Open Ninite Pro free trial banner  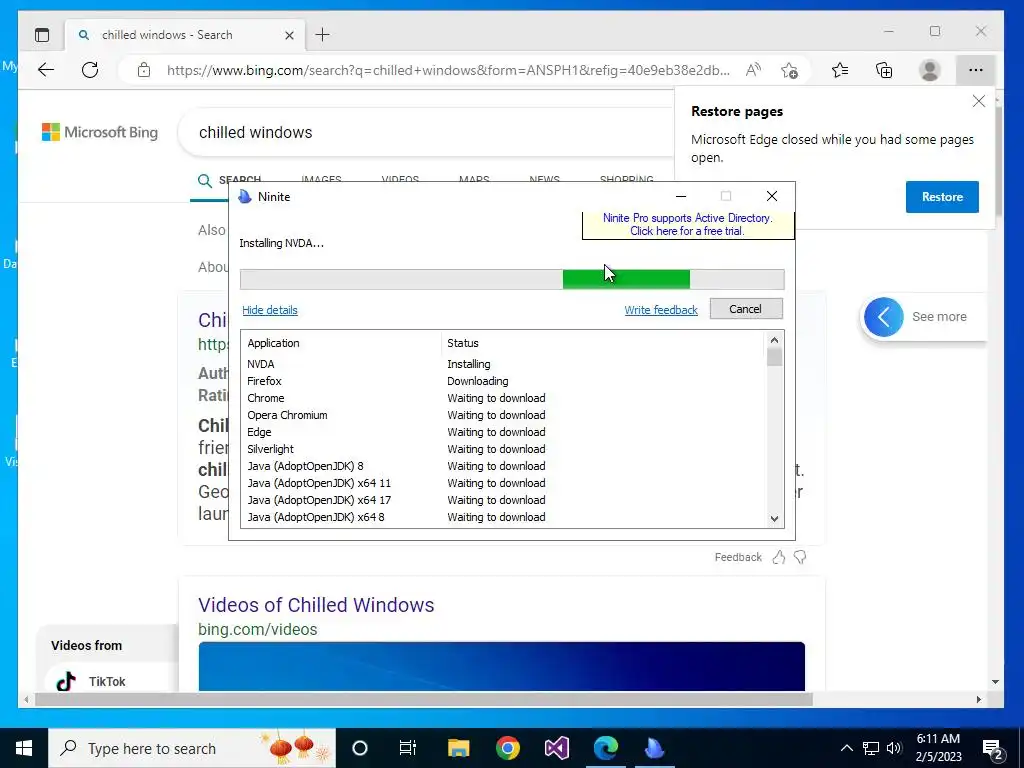pos(688,225)
